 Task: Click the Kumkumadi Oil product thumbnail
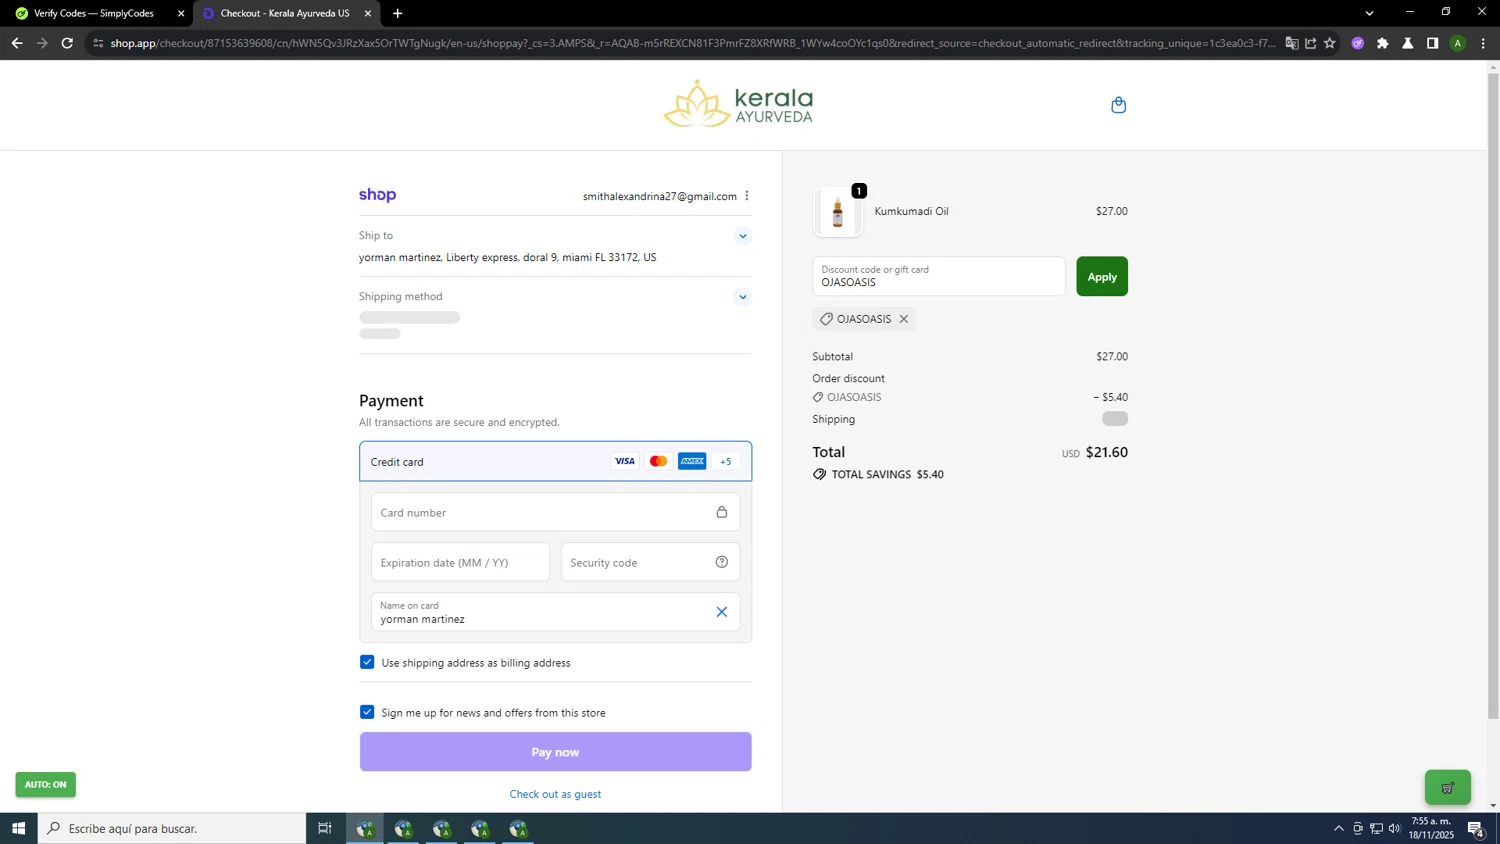[838, 212]
